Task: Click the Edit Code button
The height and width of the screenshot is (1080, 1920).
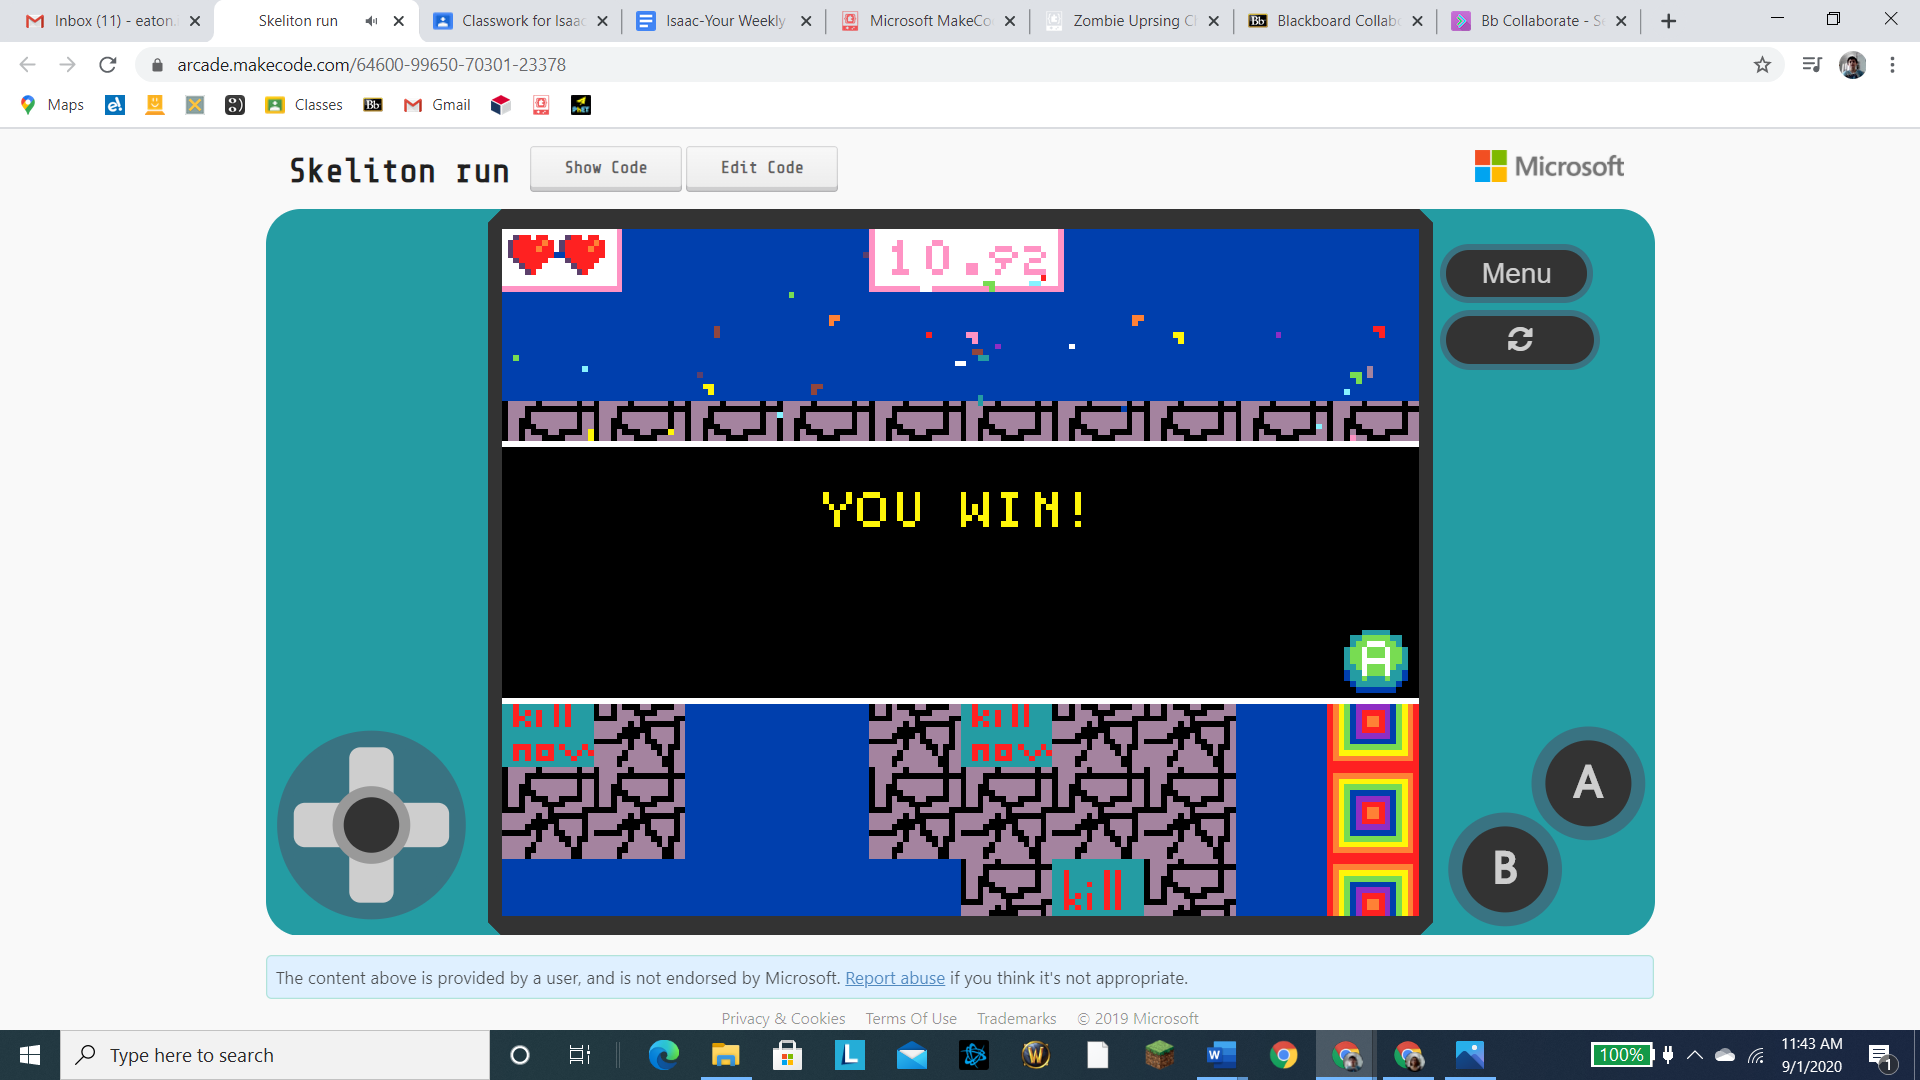Action: coord(761,168)
